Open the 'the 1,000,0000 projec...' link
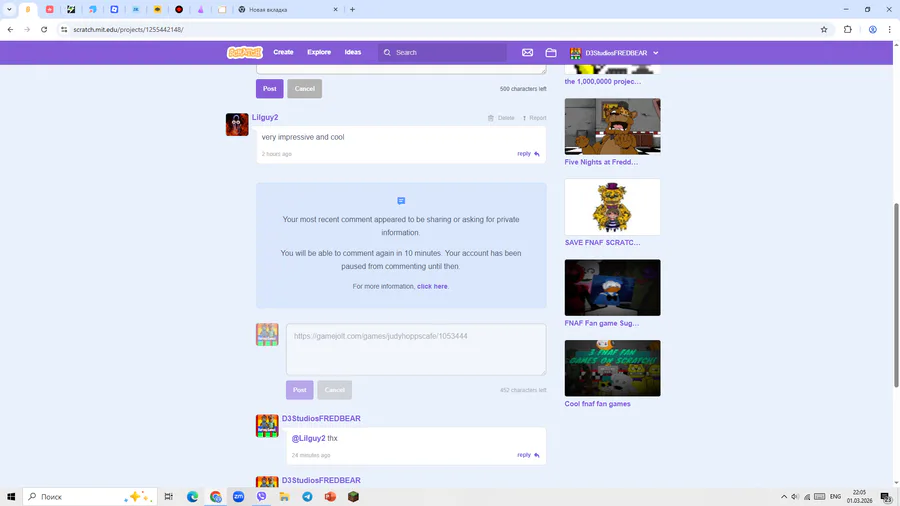The width and height of the screenshot is (900, 506). pos(603,81)
